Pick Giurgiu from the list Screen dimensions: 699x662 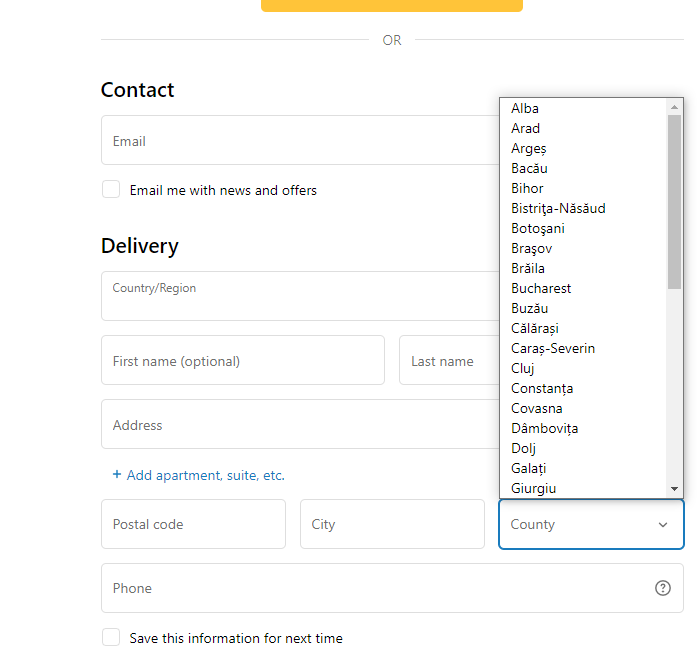[x=583, y=488]
